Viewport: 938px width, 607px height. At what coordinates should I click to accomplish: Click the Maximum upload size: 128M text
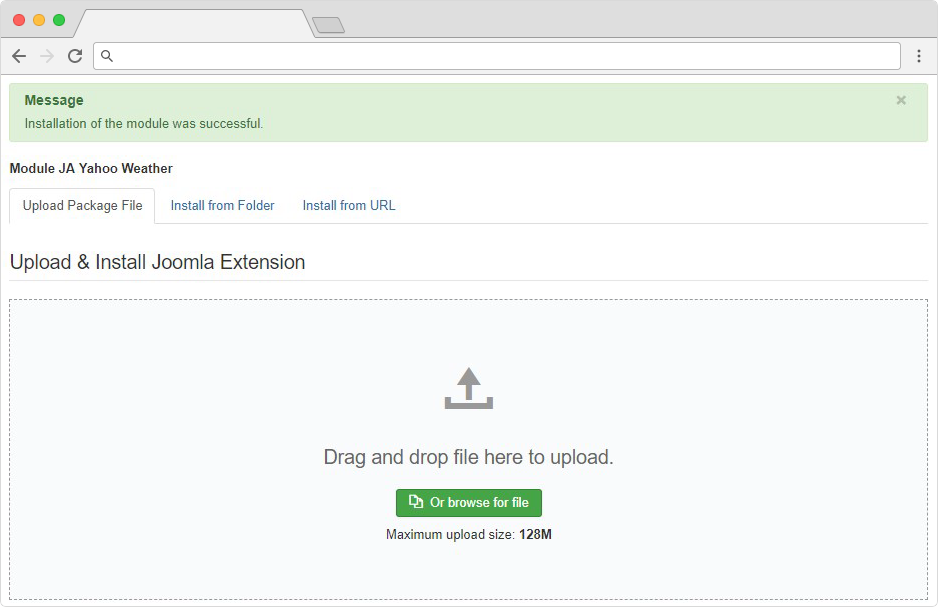468,535
